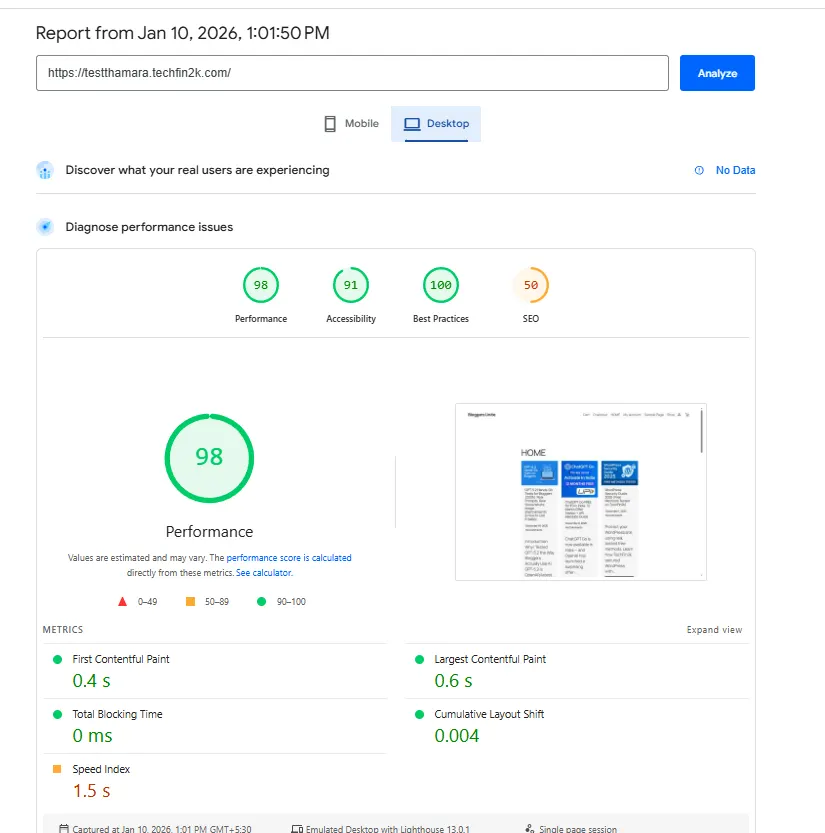
Task: Click the desktop laptop icon
Action: (x=412, y=124)
